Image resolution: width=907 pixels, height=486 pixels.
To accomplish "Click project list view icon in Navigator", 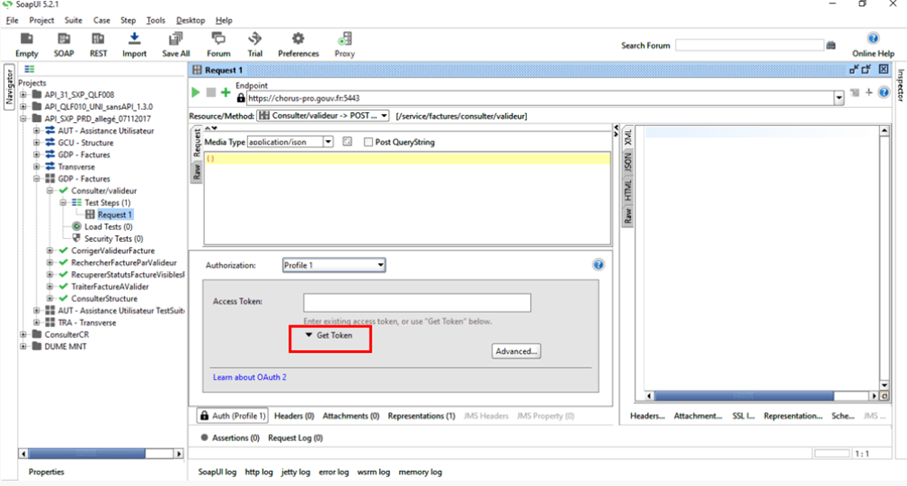I will pyautogui.click(x=29, y=69).
